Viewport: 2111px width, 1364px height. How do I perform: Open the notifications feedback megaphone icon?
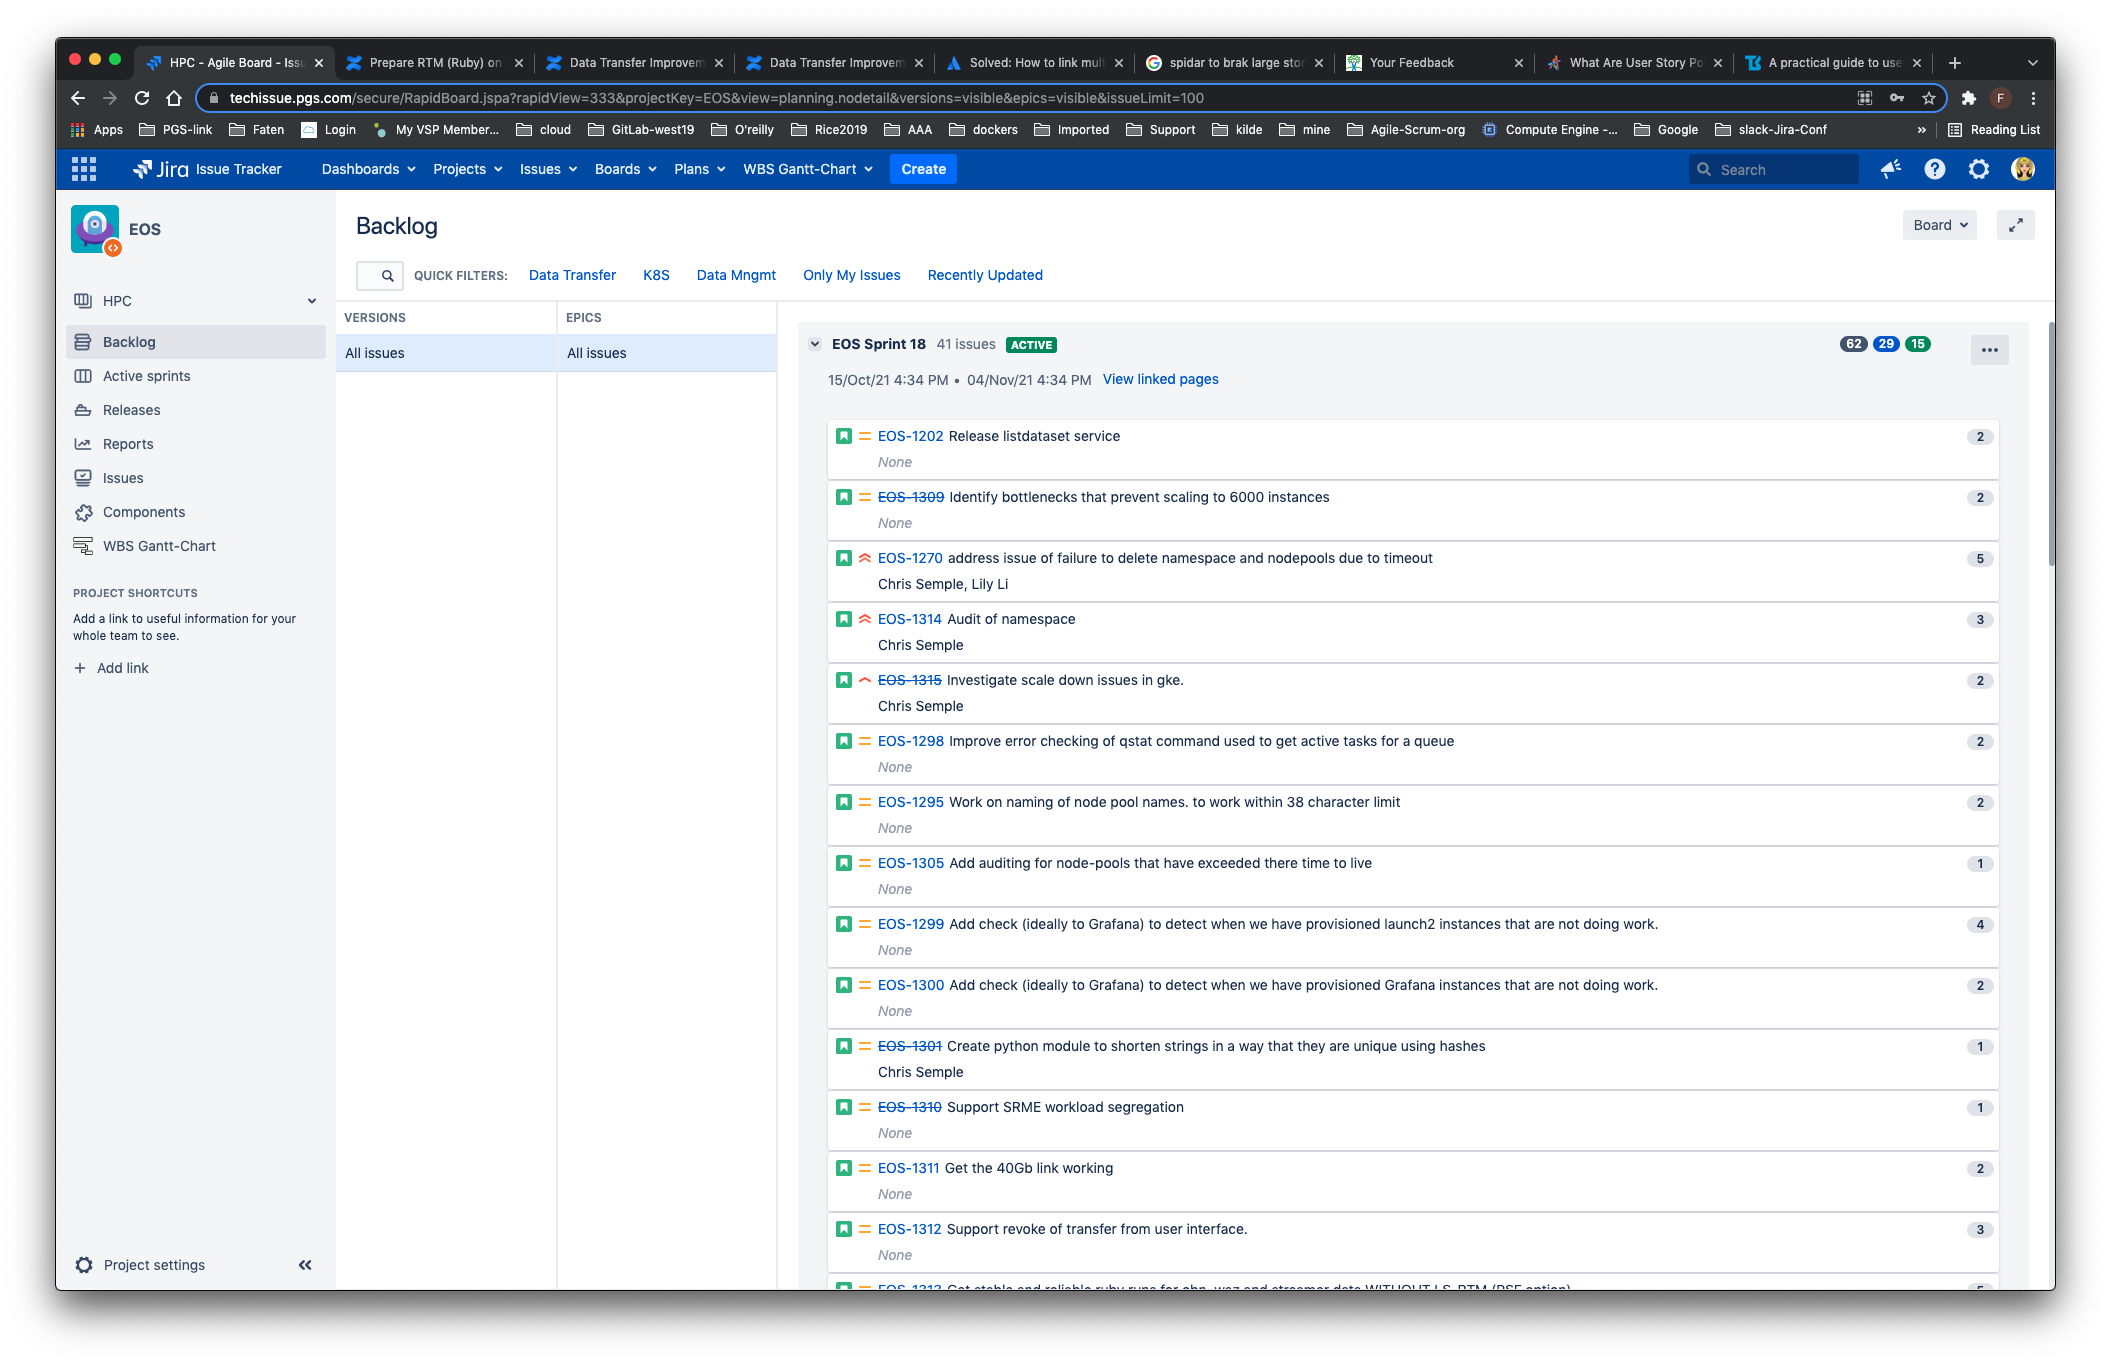coord(1890,169)
